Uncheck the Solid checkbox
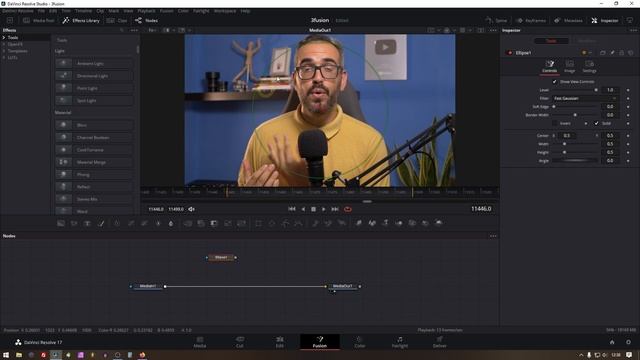 (596, 123)
